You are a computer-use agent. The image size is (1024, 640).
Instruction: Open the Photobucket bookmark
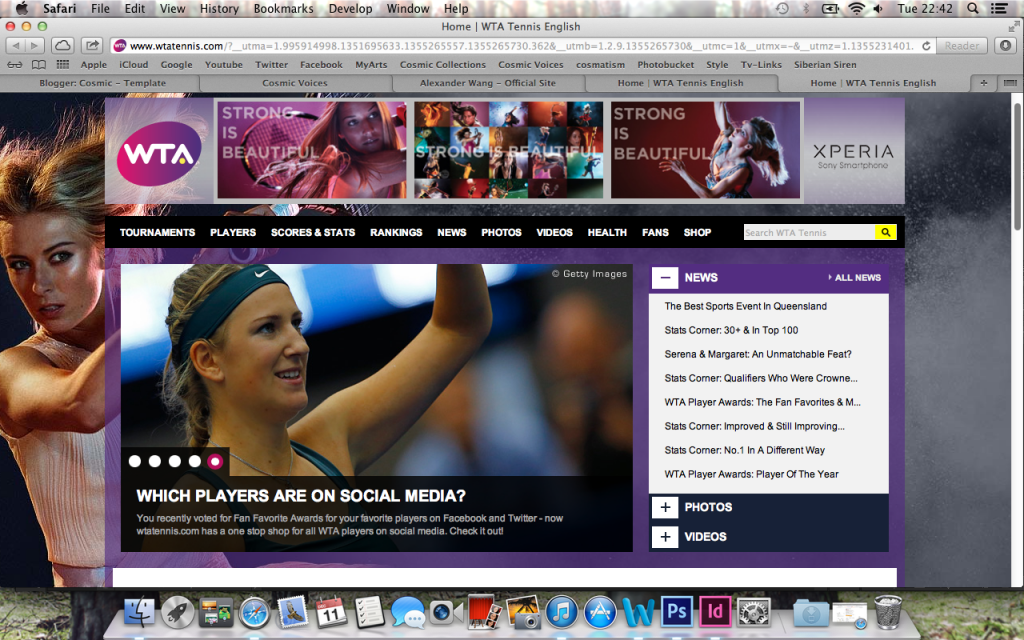pyautogui.click(x=665, y=65)
